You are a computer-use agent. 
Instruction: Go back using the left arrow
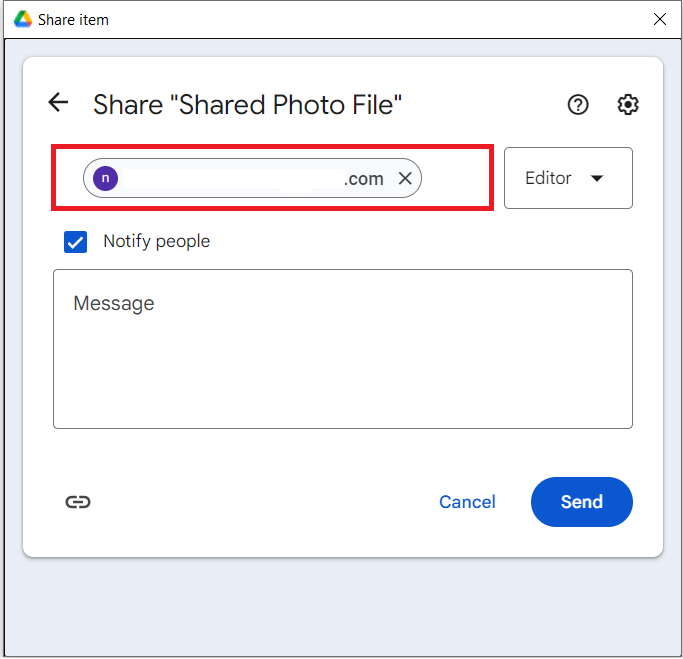pyautogui.click(x=58, y=103)
